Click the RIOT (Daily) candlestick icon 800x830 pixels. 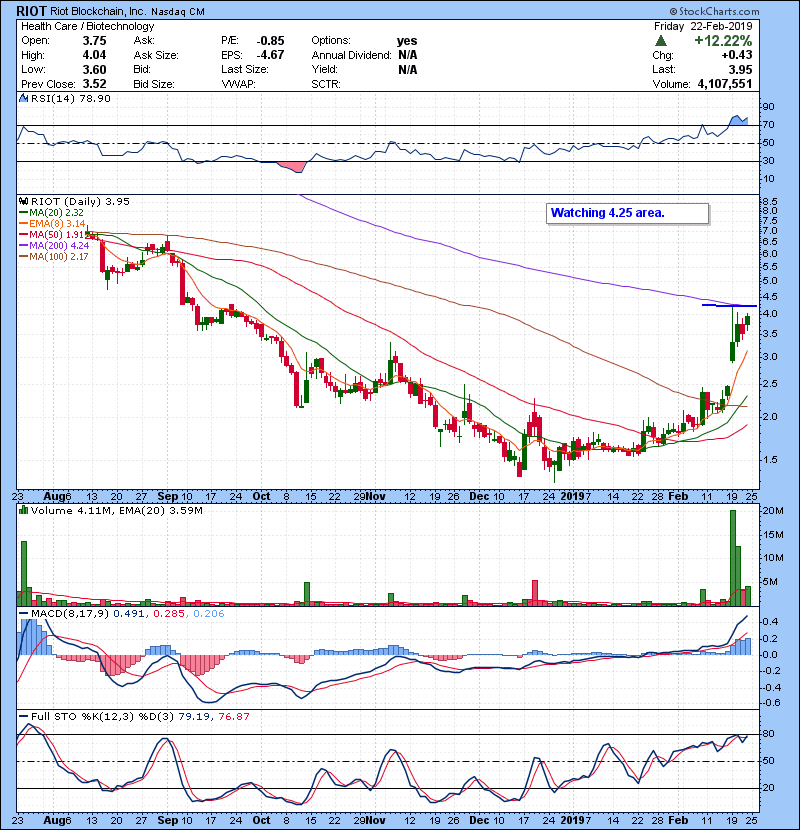point(23,201)
